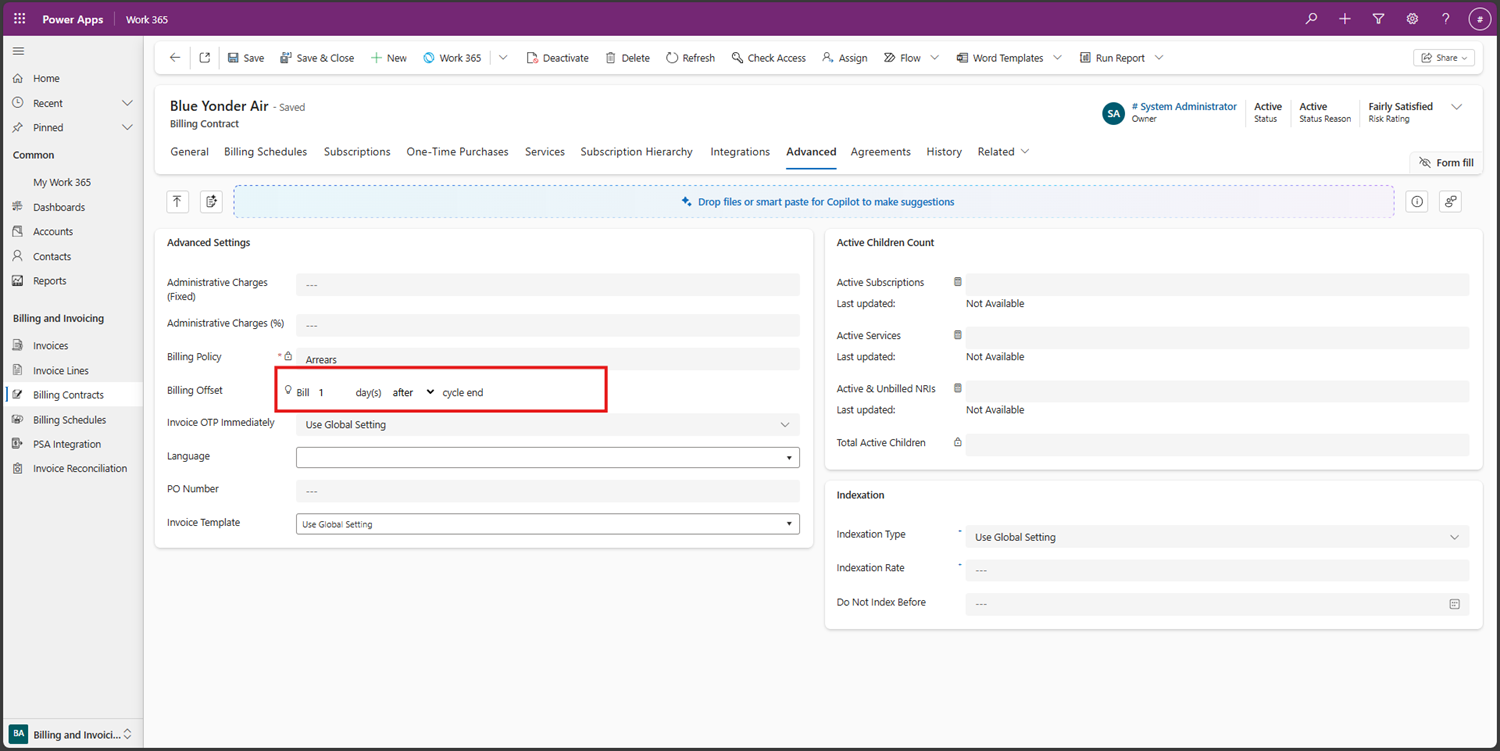1500x751 pixels.
Task: Open Do Not Index Before calendar icon
Action: point(1455,604)
